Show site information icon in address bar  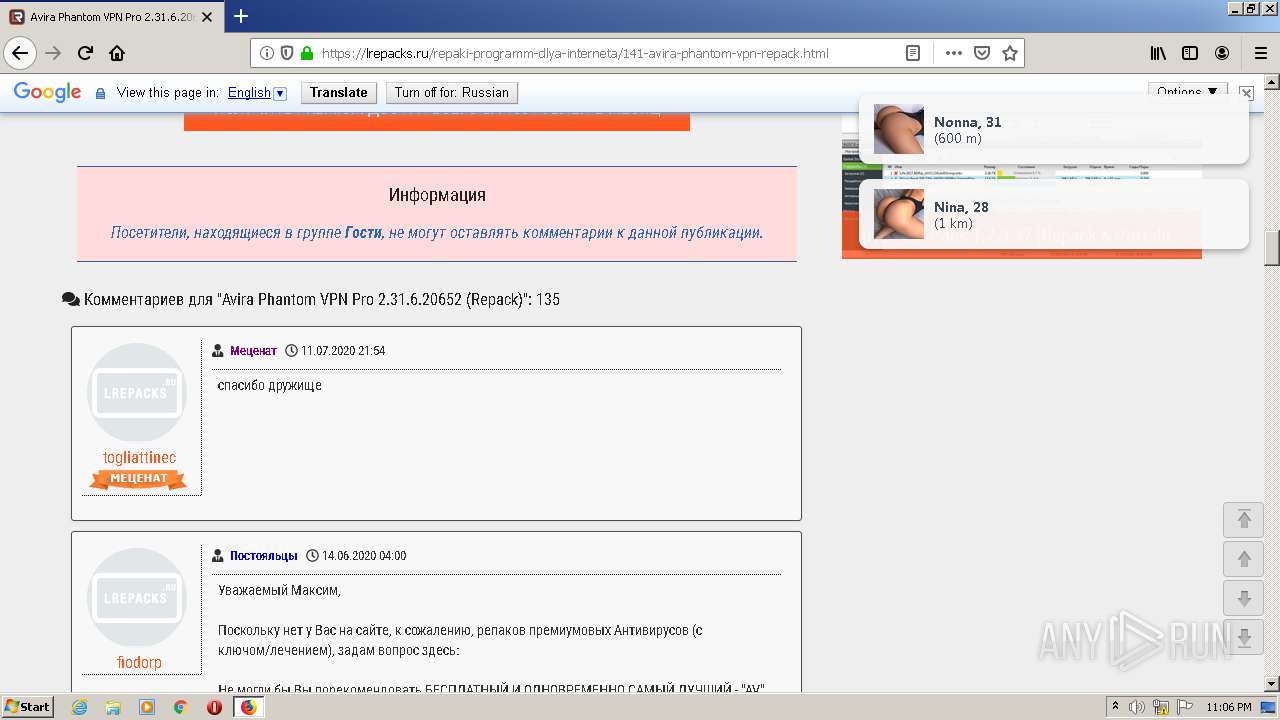click(267, 53)
